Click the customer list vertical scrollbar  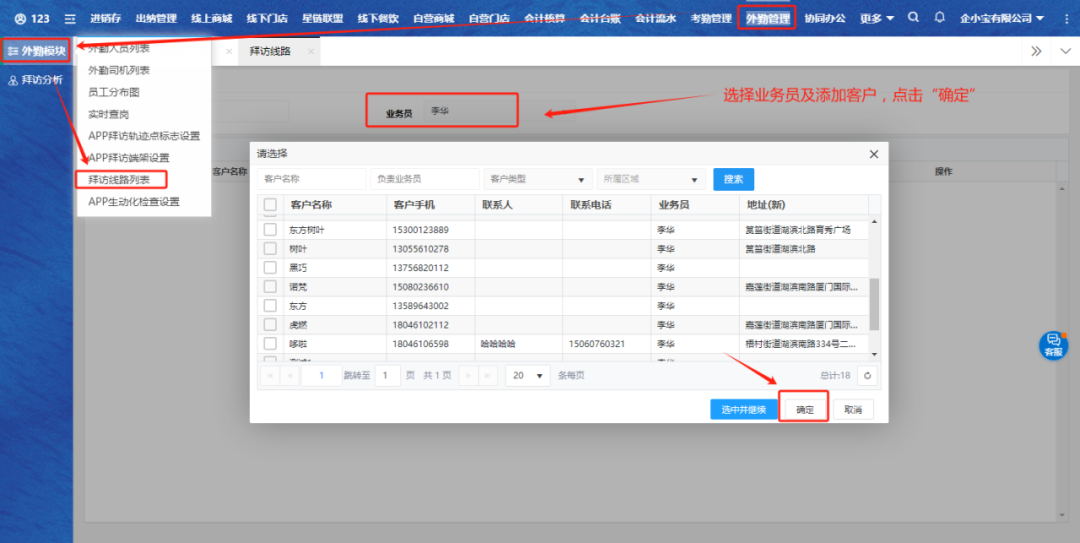coord(874,302)
